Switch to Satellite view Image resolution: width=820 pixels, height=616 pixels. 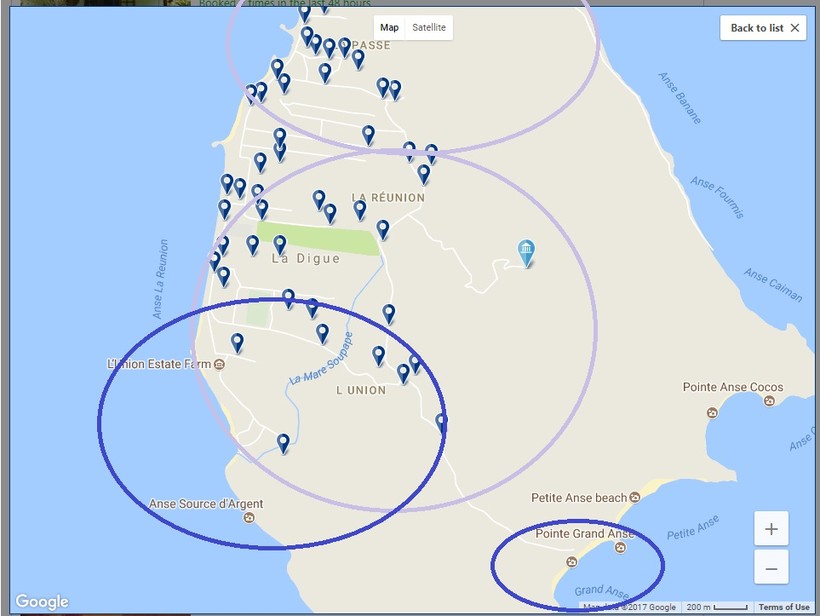pos(429,28)
